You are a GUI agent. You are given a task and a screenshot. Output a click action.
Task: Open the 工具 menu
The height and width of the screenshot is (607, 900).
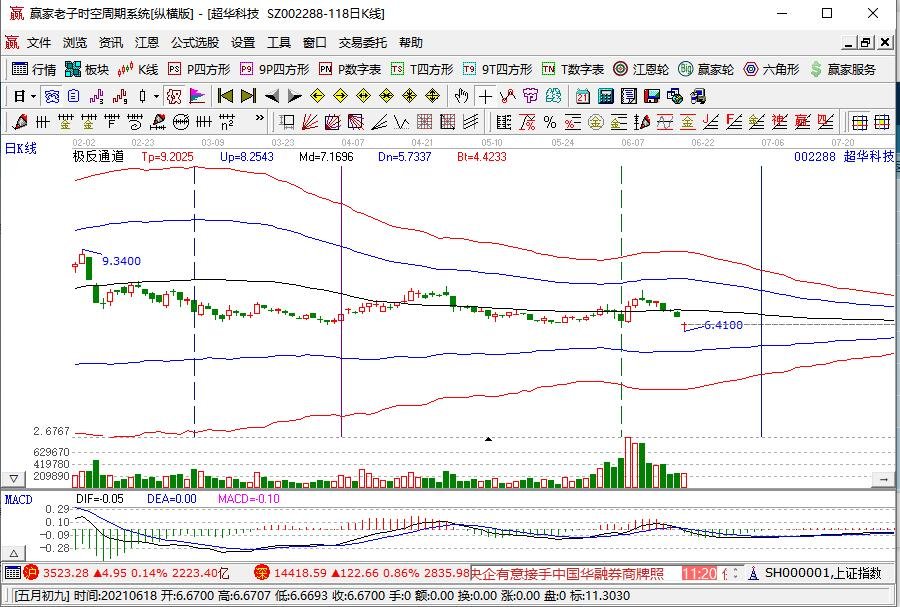tap(279, 42)
